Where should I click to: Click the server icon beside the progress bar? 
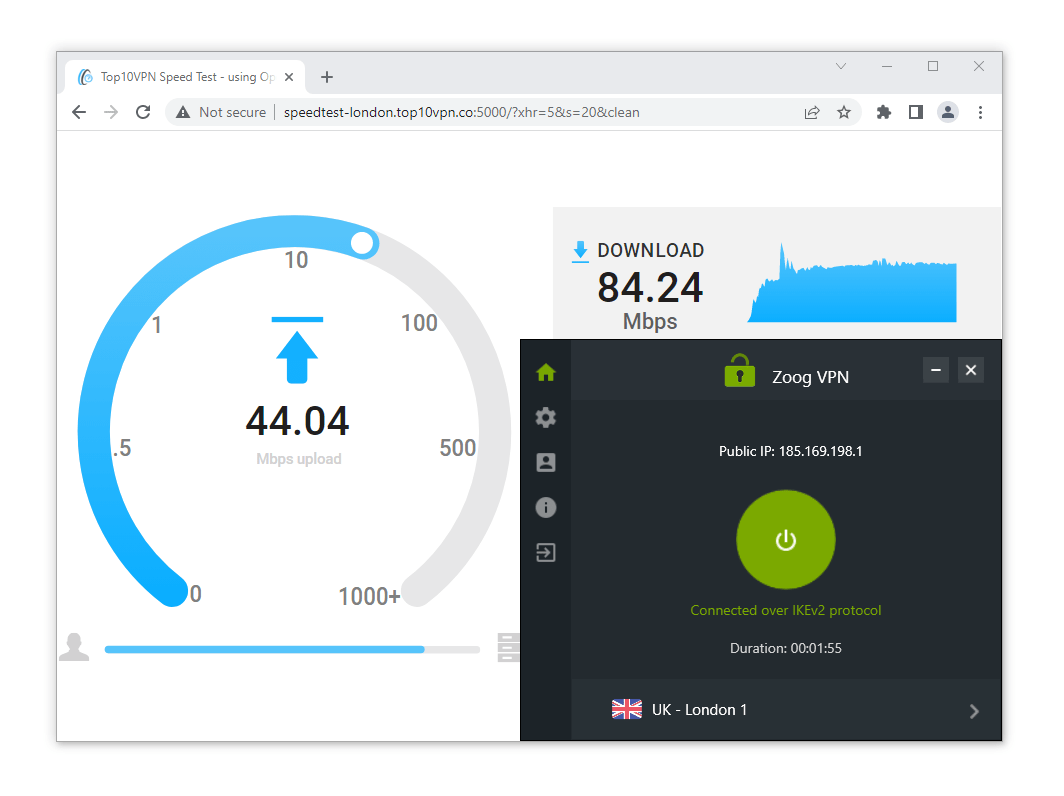point(508,648)
